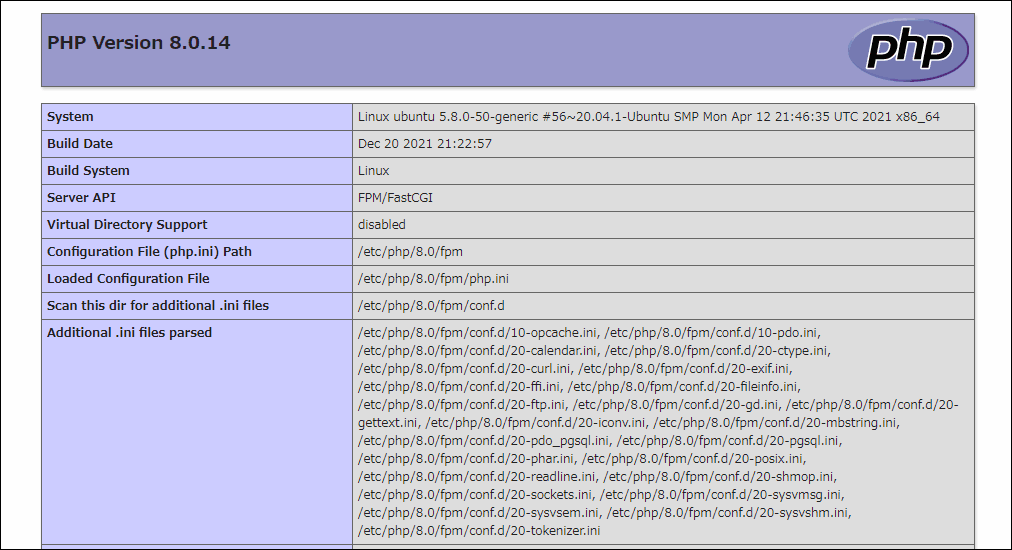Viewport: 1012px width, 550px height.
Task: Click the Linux ubuntu 5.8.0-50-generic system value
Action: (649, 117)
